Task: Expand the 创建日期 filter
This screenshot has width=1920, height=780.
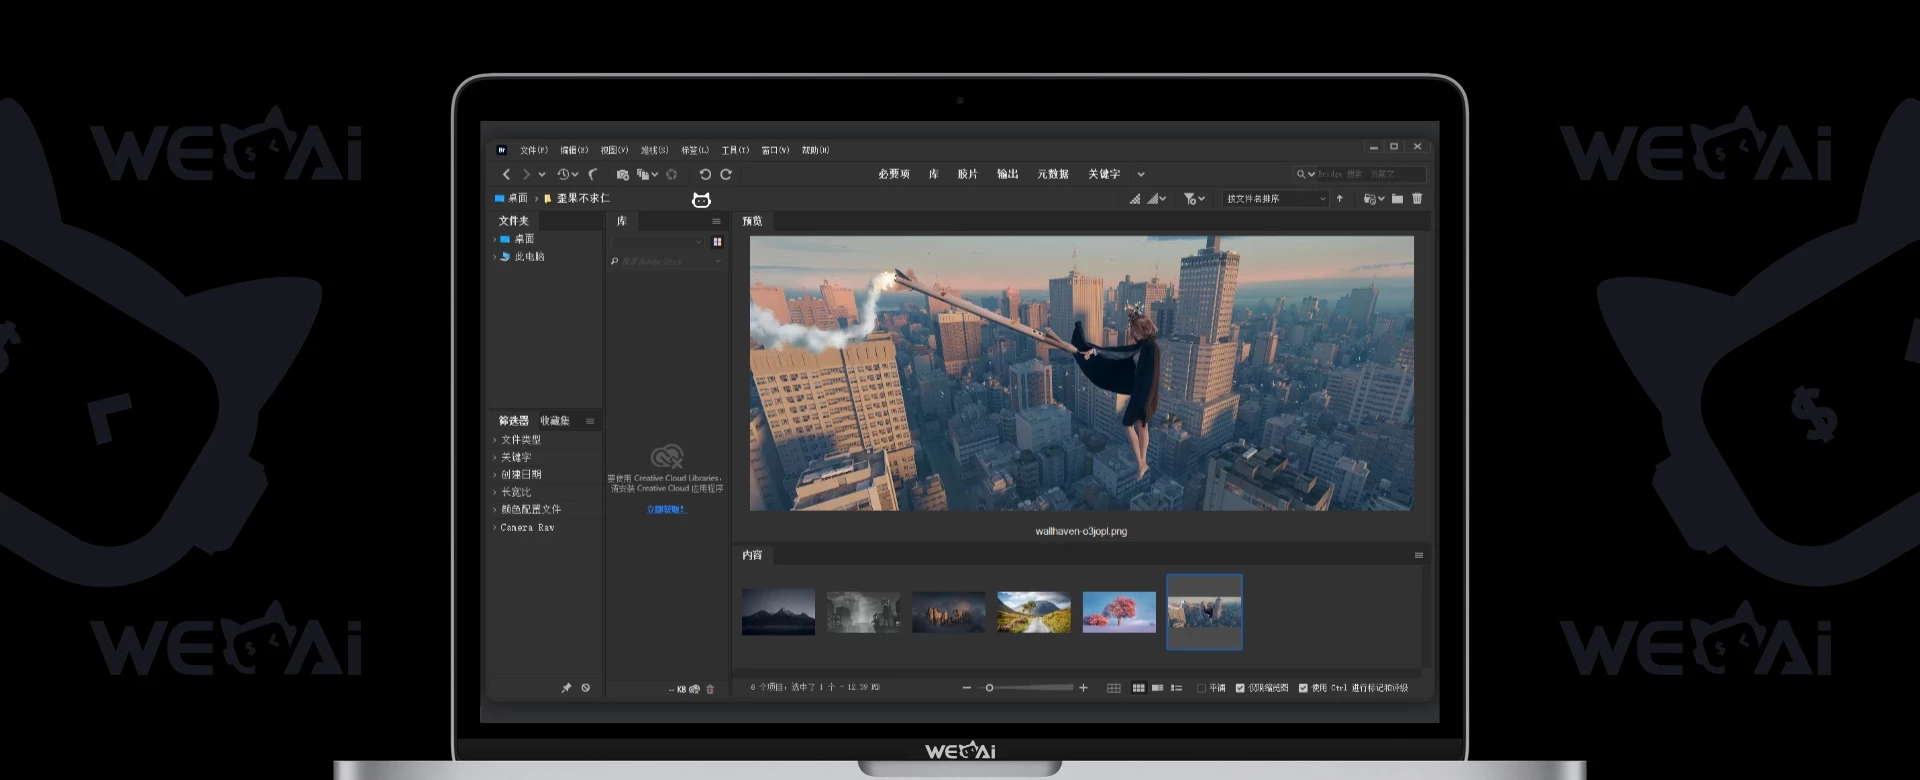Action: click(x=494, y=475)
